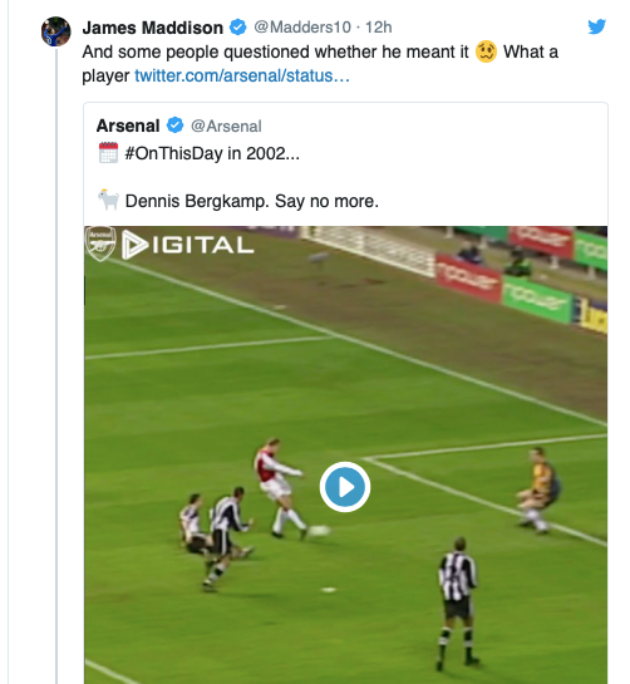Click the Arsenal account name

128,126
